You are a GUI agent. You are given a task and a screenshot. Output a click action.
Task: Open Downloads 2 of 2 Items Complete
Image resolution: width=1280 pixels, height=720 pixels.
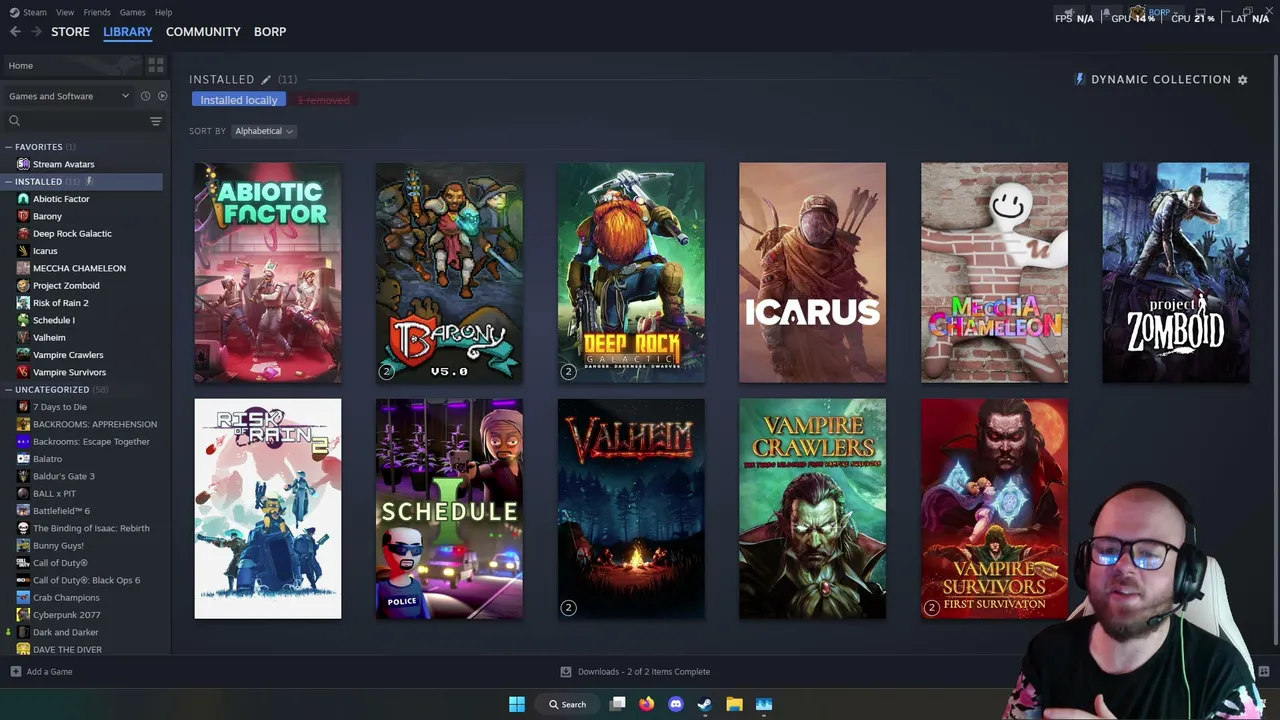pyautogui.click(x=644, y=672)
